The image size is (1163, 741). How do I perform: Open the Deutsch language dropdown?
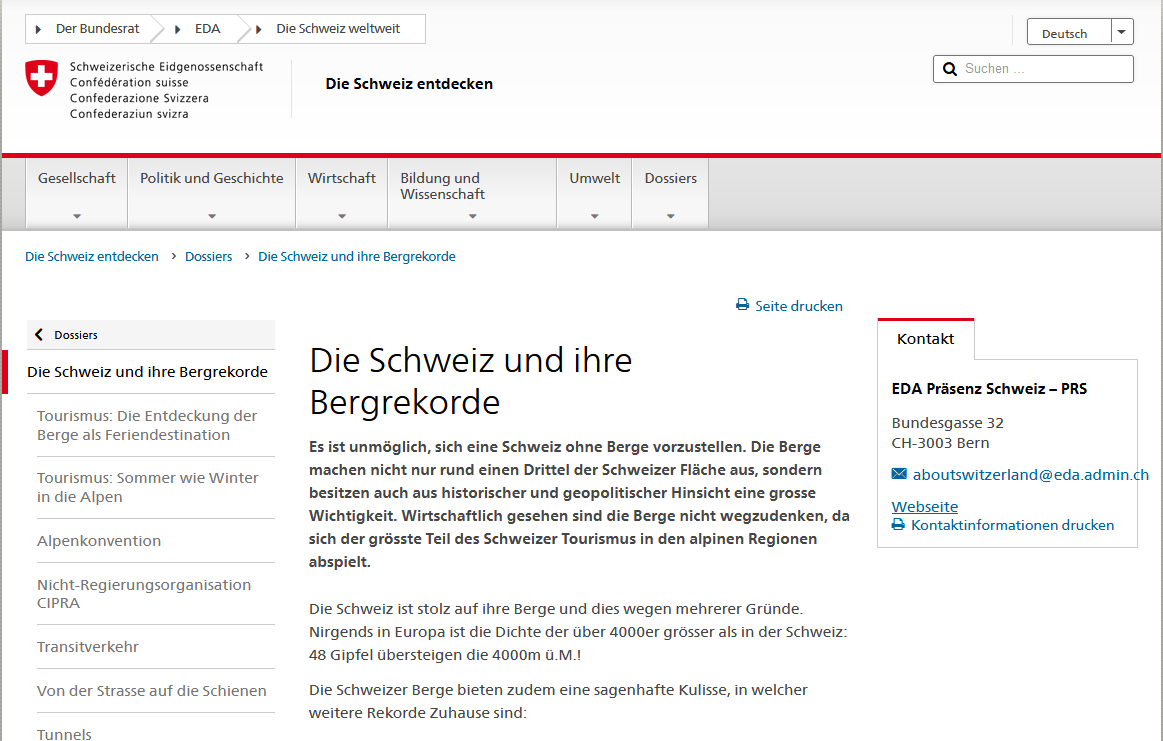click(x=1079, y=33)
